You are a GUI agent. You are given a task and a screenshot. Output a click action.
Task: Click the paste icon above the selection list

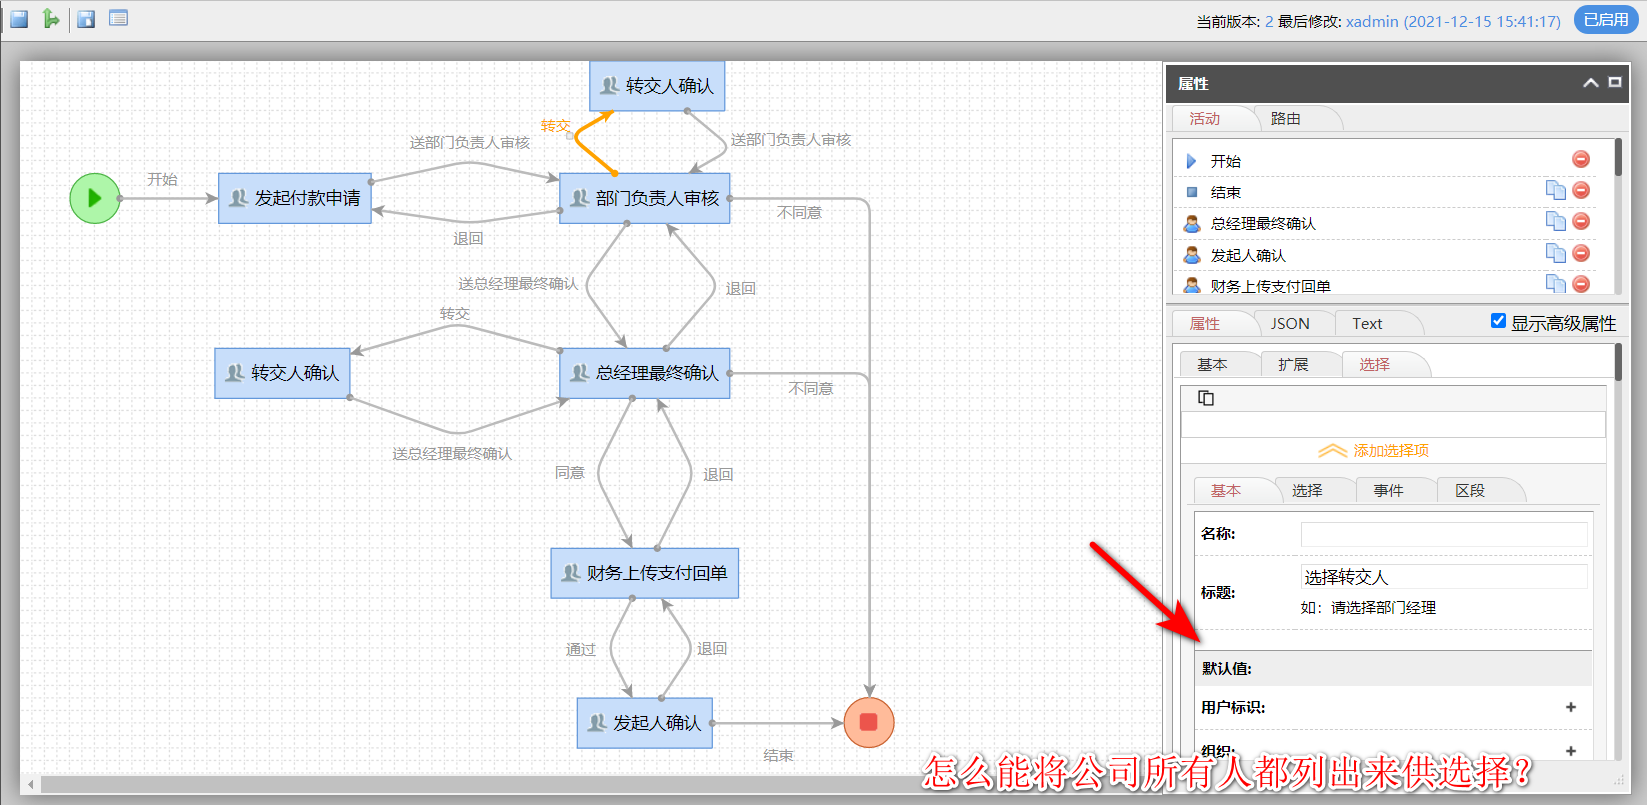pos(1206,398)
